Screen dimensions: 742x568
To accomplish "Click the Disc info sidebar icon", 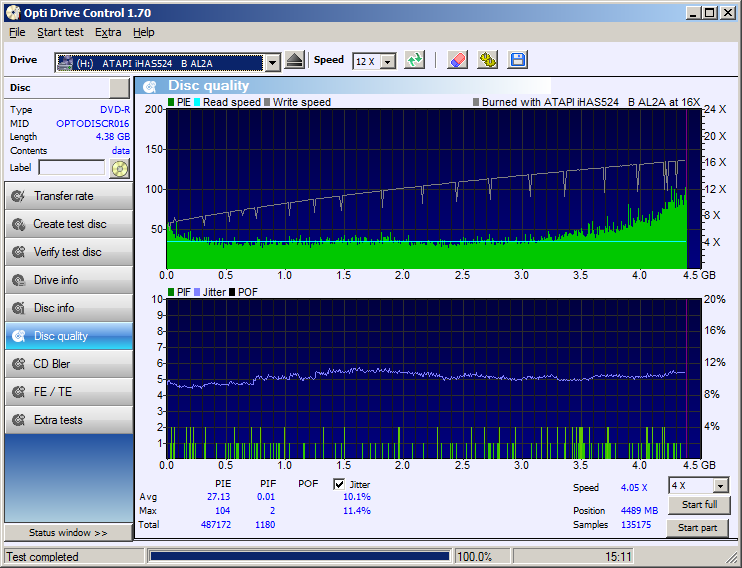I will [18, 308].
